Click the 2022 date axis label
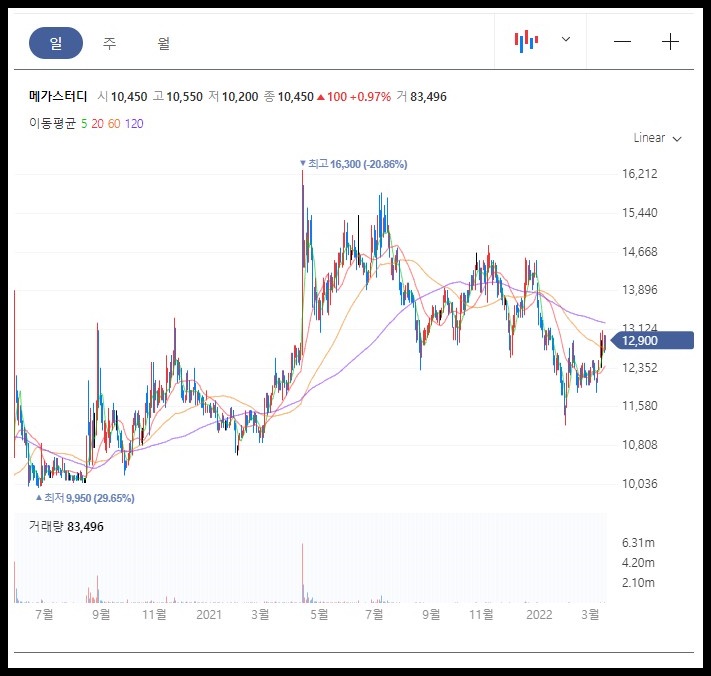The image size is (711, 676). tap(539, 615)
